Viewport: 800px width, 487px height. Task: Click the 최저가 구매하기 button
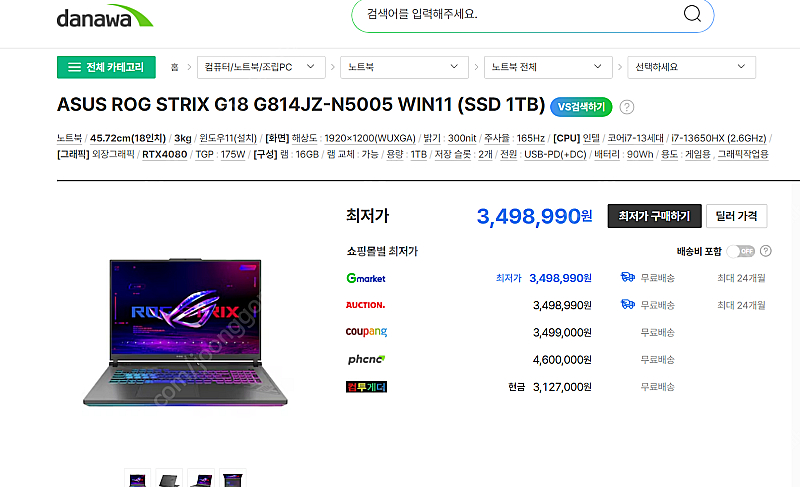coord(655,216)
